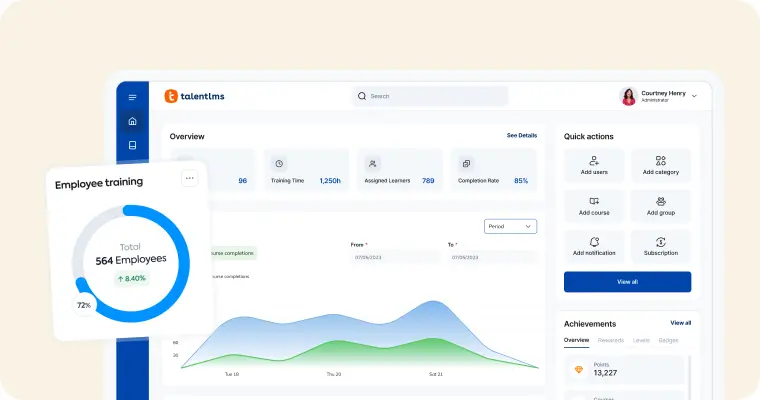Click the Add users icon
The height and width of the screenshot is (400, 760).
(594, 161)
